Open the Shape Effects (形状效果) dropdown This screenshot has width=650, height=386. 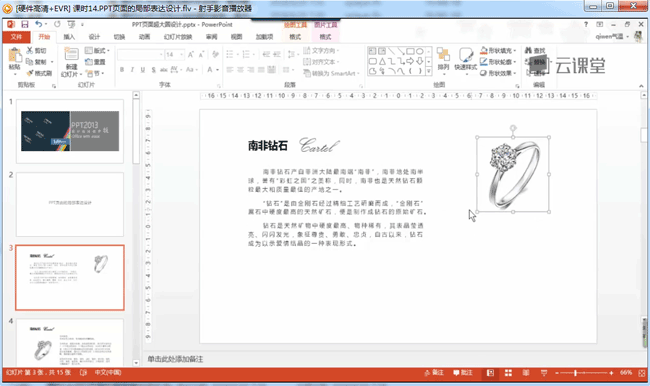498,73
